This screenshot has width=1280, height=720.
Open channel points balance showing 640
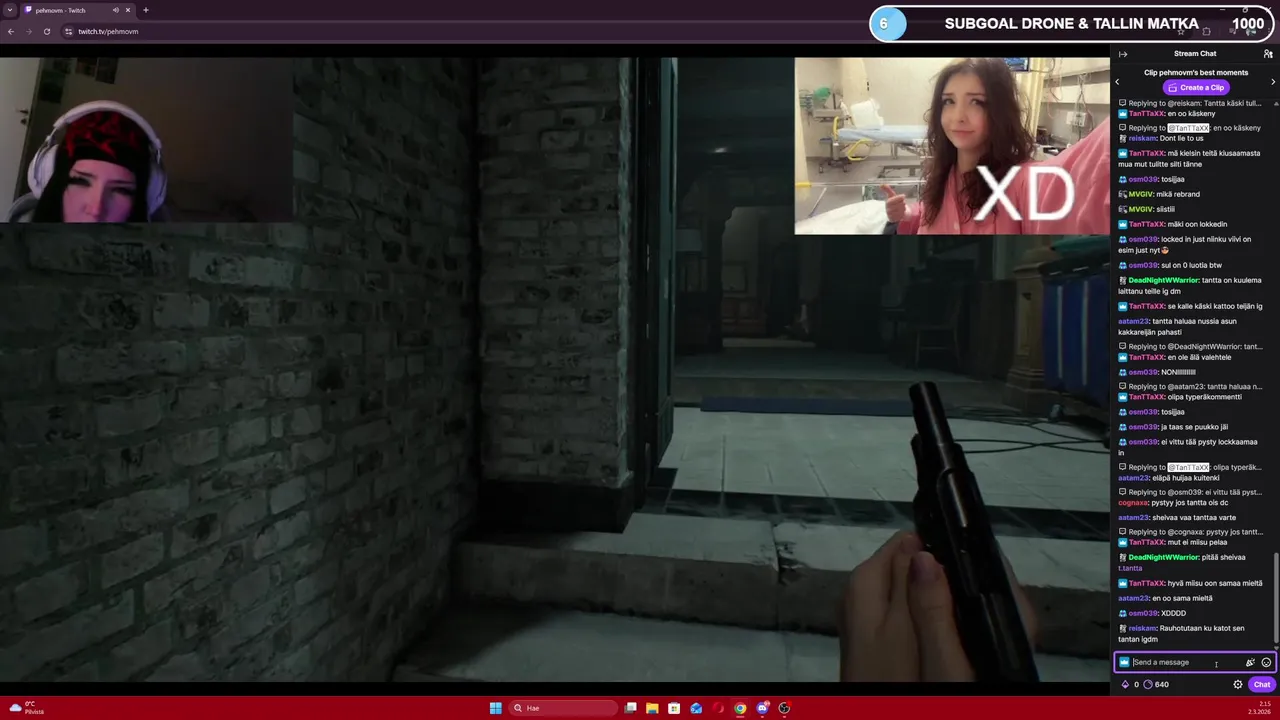1156,685
